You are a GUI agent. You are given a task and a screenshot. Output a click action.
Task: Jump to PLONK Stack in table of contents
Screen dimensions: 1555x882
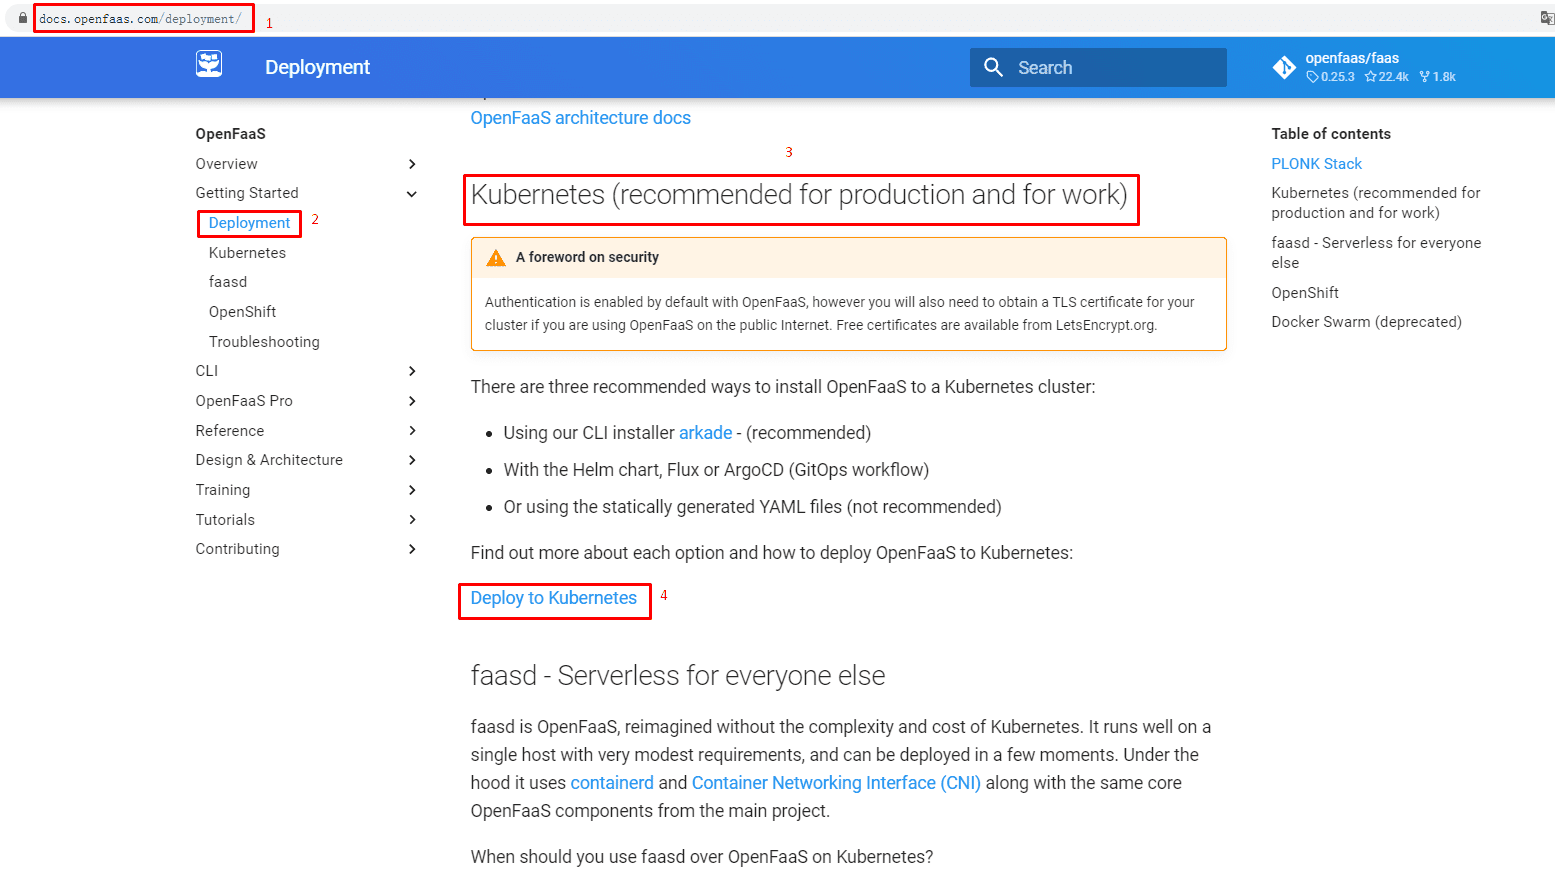1317,164
